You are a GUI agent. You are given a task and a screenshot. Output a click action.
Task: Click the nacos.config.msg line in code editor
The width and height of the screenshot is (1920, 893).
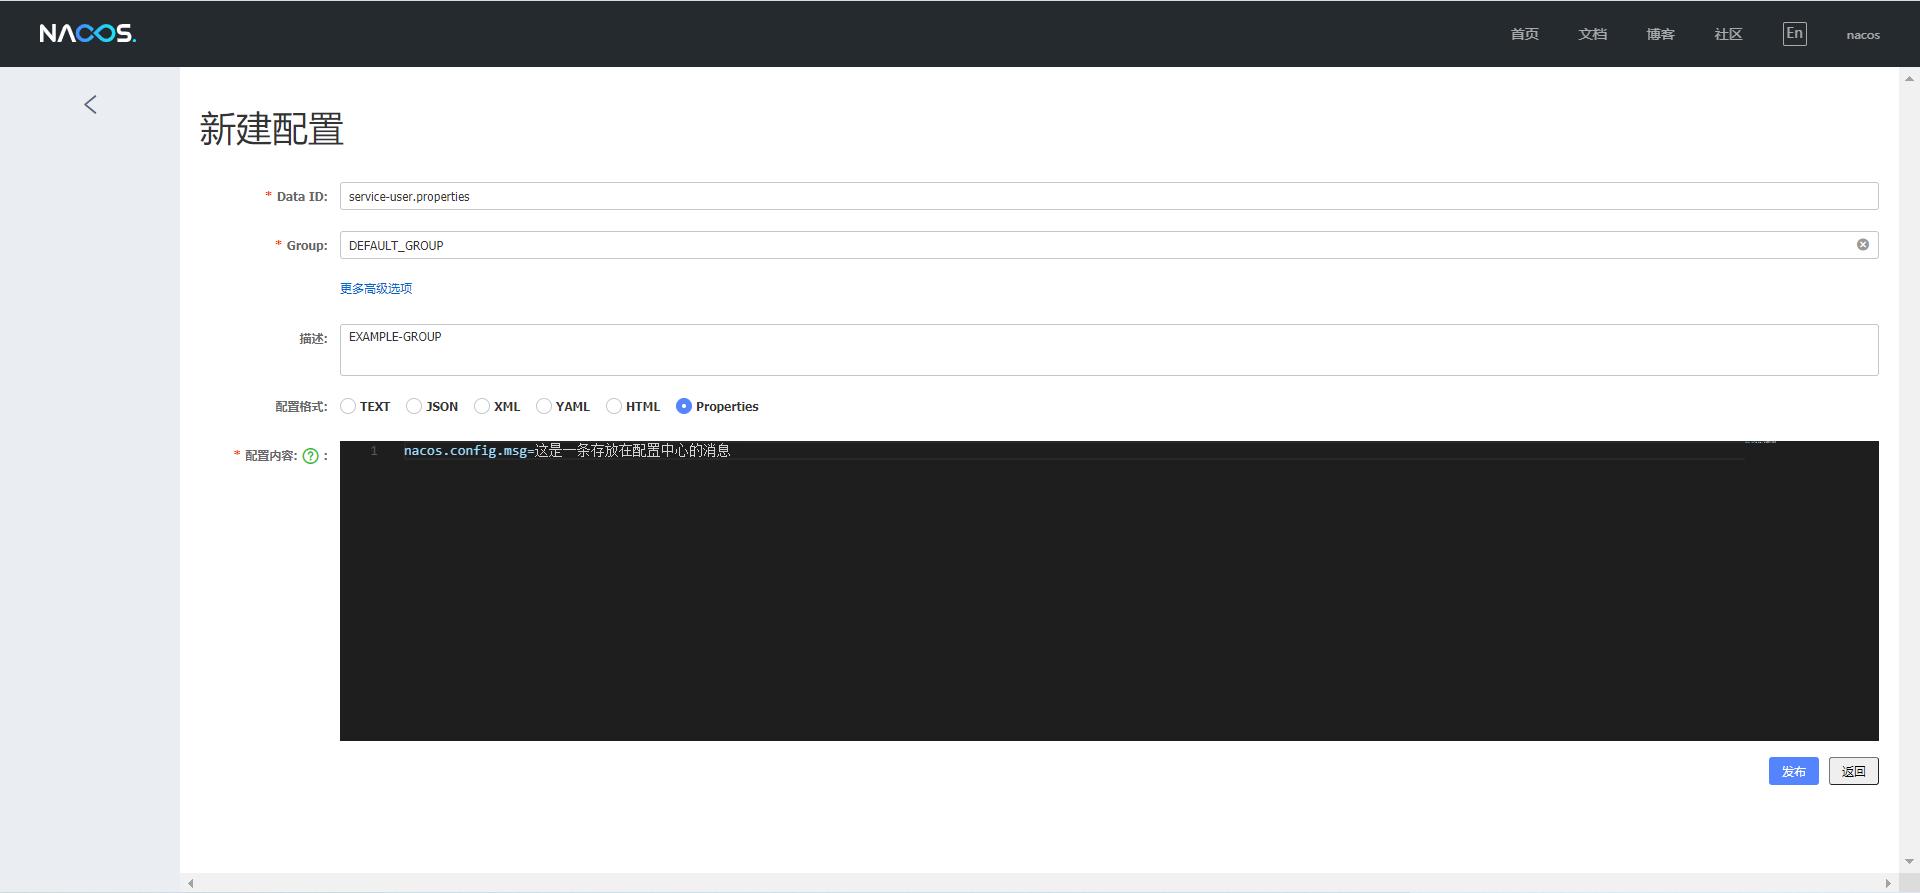tap(567, 451)
